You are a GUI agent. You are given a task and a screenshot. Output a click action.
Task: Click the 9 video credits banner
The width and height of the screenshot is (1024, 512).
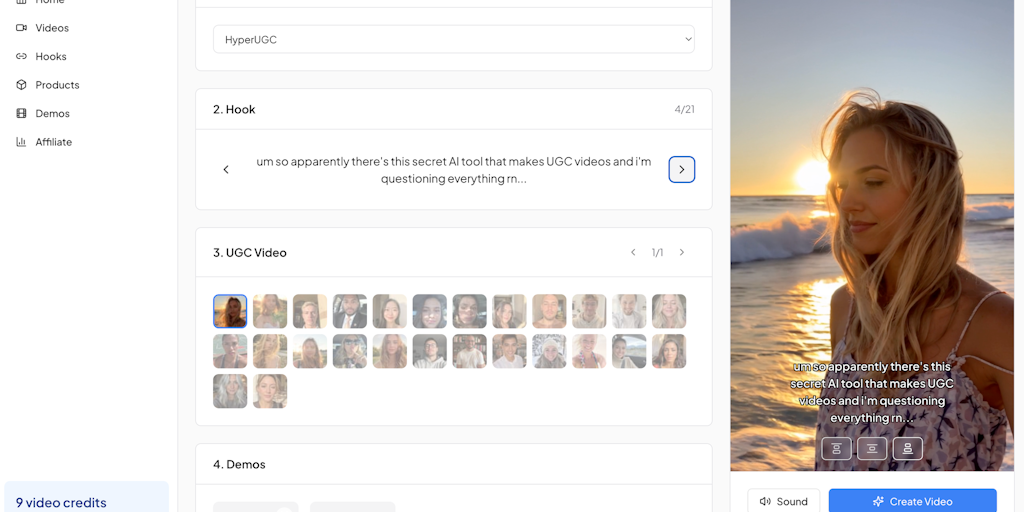[x=86, y=498]
